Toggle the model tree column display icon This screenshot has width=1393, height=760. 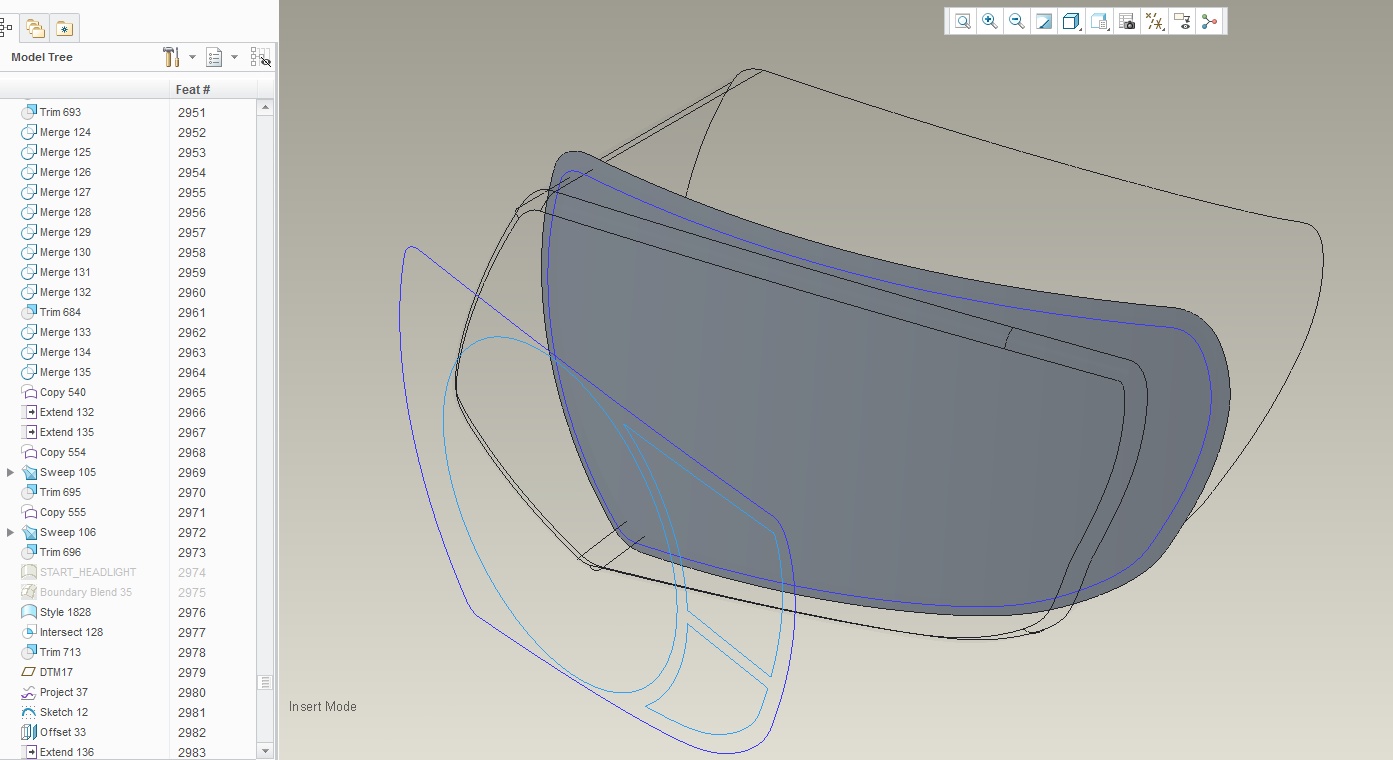260,57
